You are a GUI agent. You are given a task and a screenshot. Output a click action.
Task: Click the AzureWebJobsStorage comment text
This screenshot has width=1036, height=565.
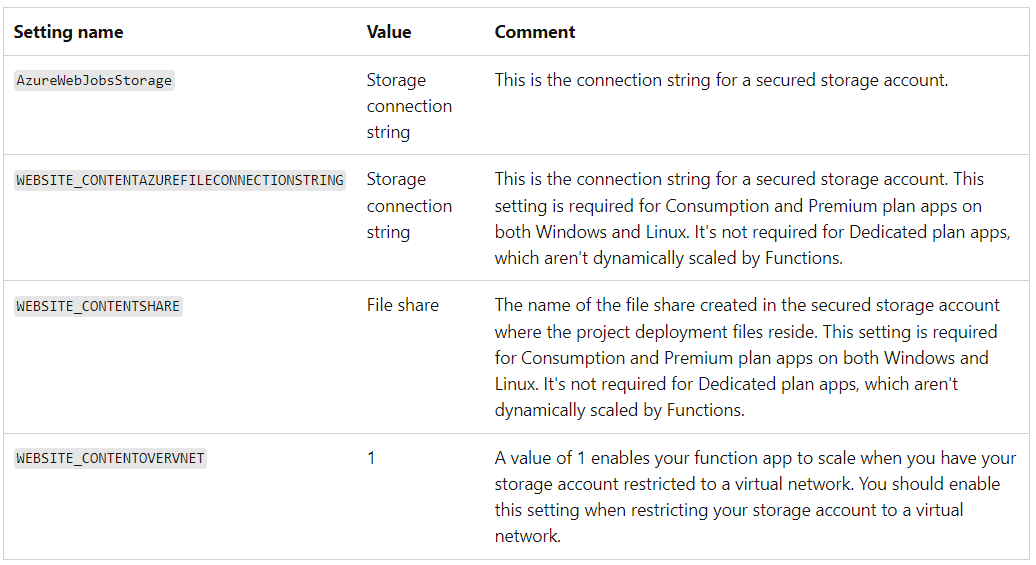pos(721,80)
